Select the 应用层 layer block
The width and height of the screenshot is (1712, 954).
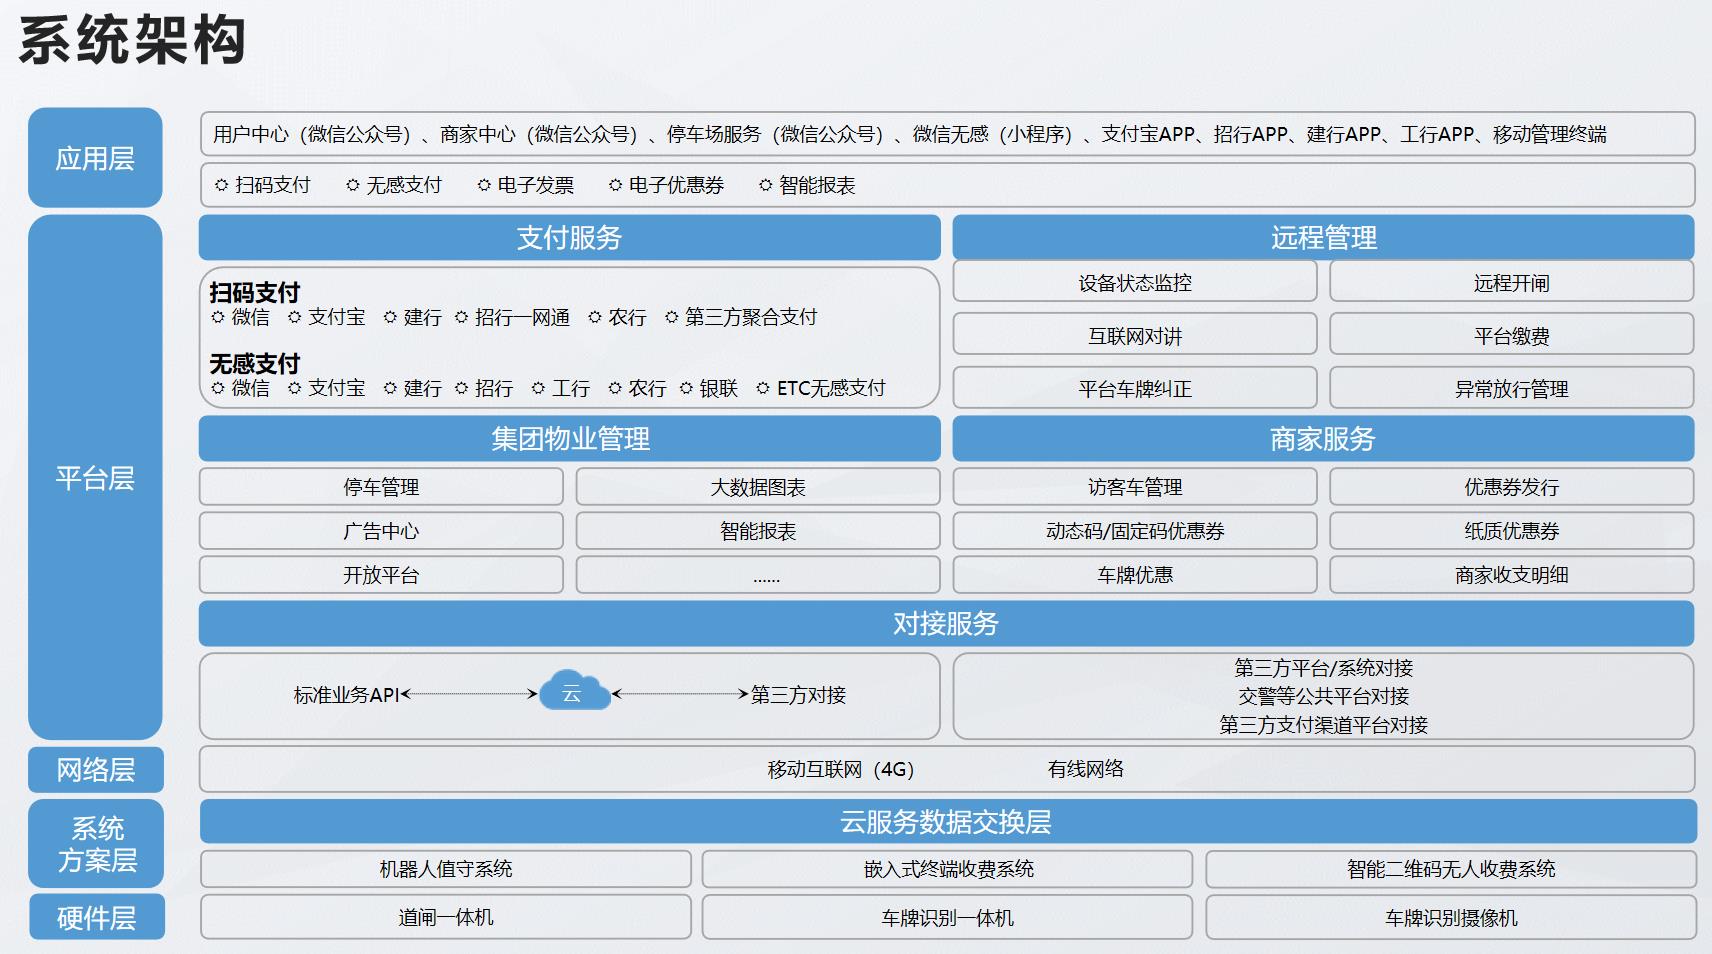pyautogui.click(x=95, y=158)
